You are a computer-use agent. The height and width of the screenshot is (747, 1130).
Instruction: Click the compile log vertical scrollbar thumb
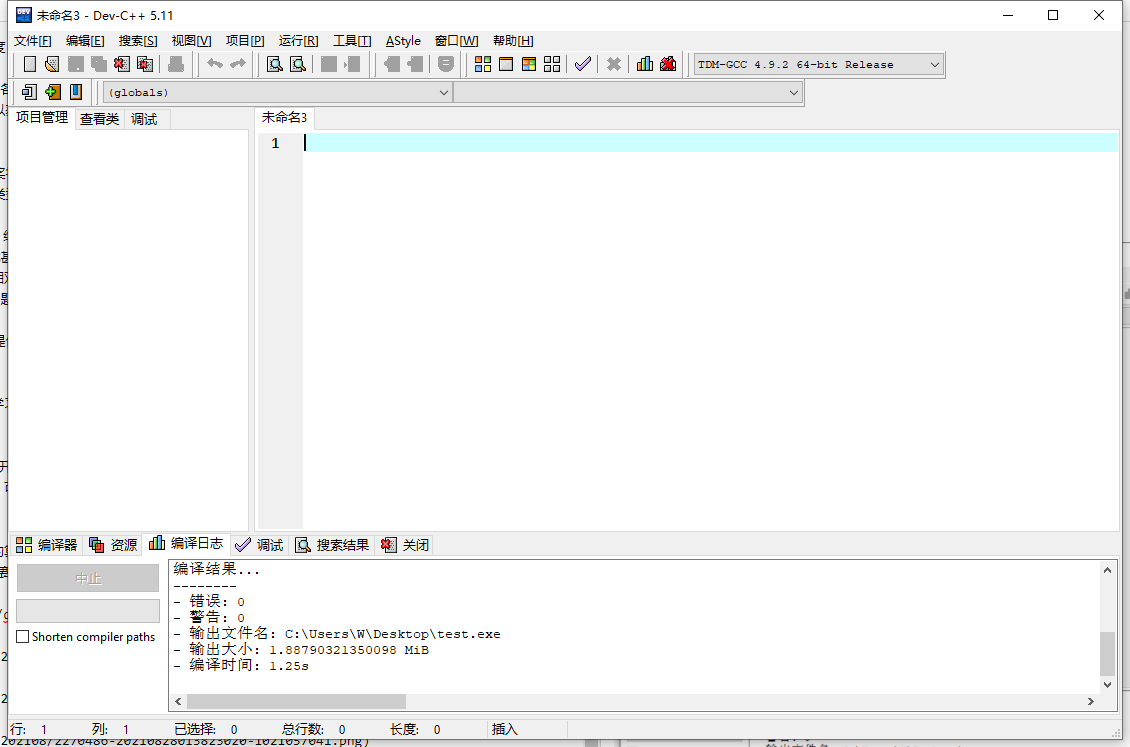click(x=1107, y=653)
